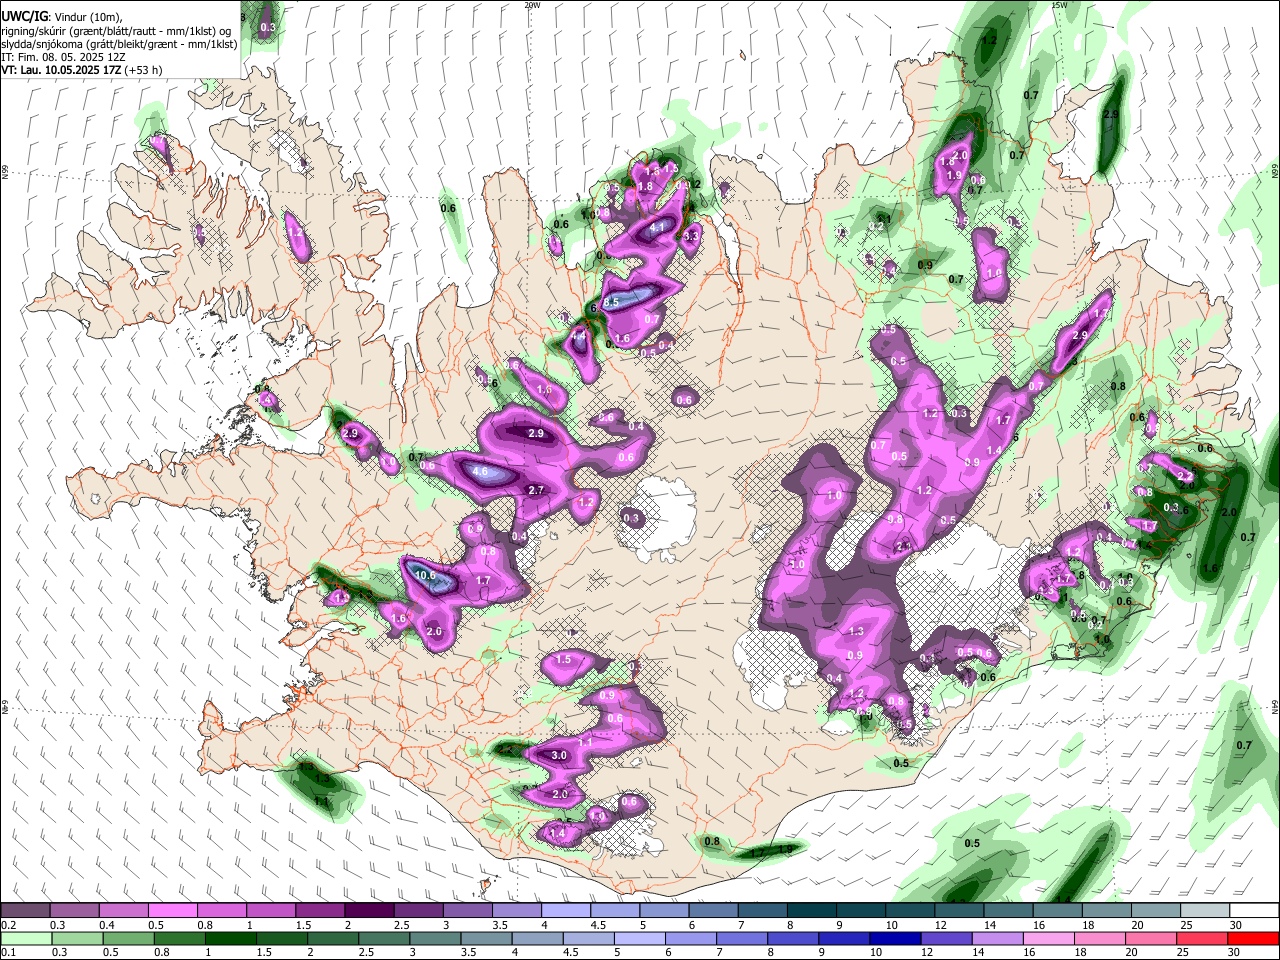This screenshot has width=1280, height=960.
Task: Click the '3.0' snowfall value in the south
Action: [559, 755]
